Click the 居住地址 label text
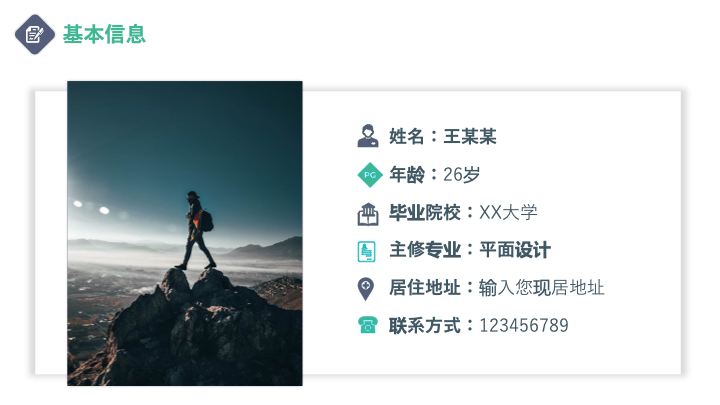 coord(425,287)
